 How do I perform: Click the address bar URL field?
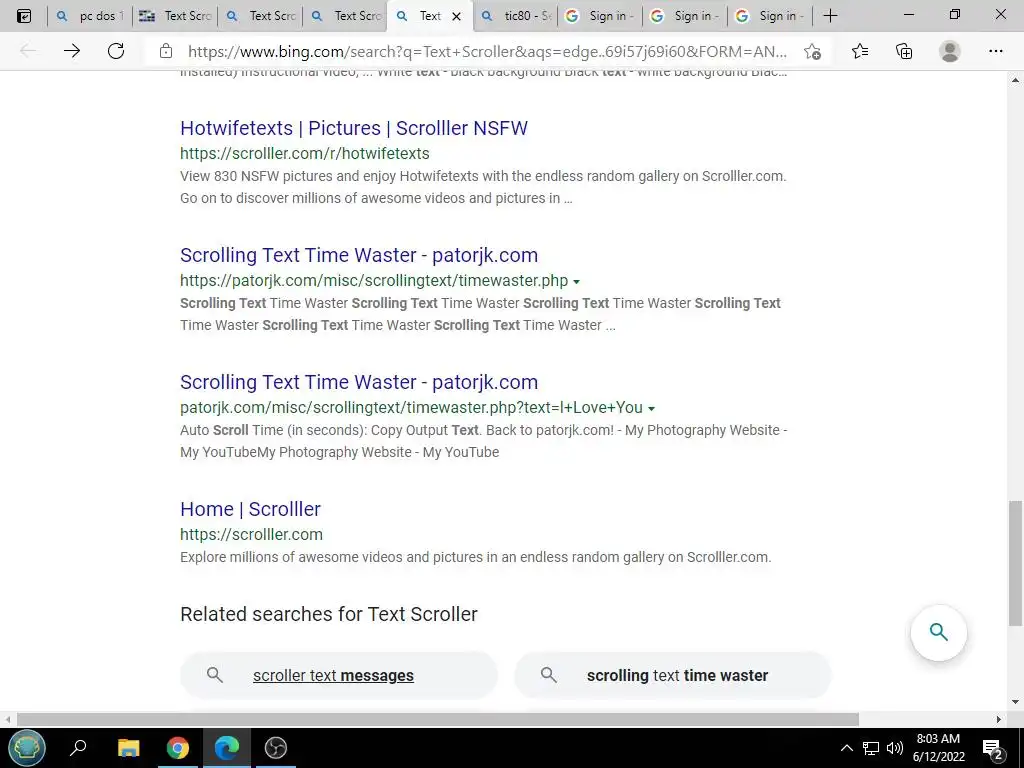(487, 51)
